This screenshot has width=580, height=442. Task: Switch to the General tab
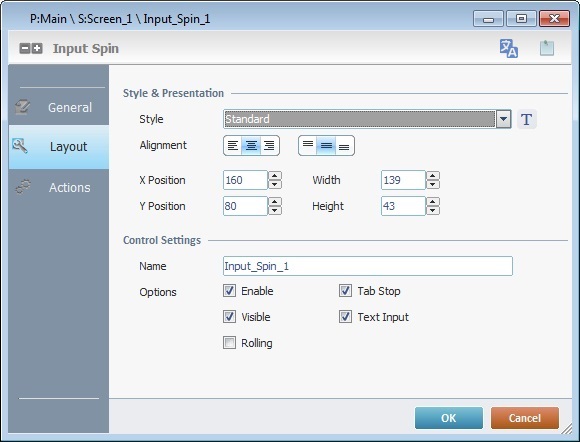point(59,107)
